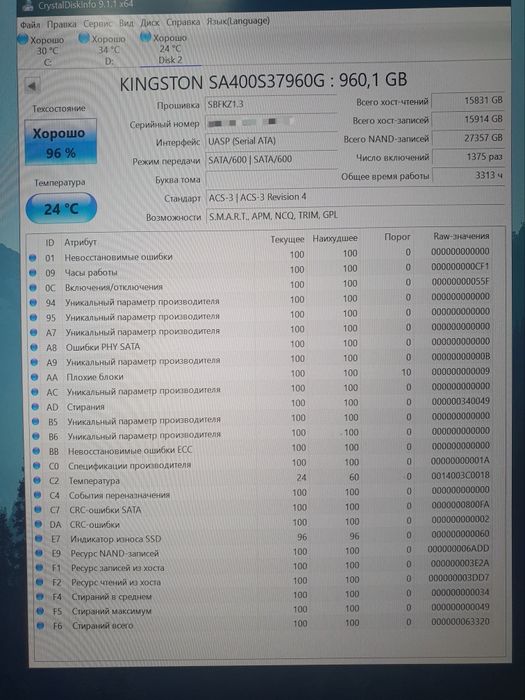Click the status dot of attribute 0C
The image size is (525, 700).
[x=33, y=288]
